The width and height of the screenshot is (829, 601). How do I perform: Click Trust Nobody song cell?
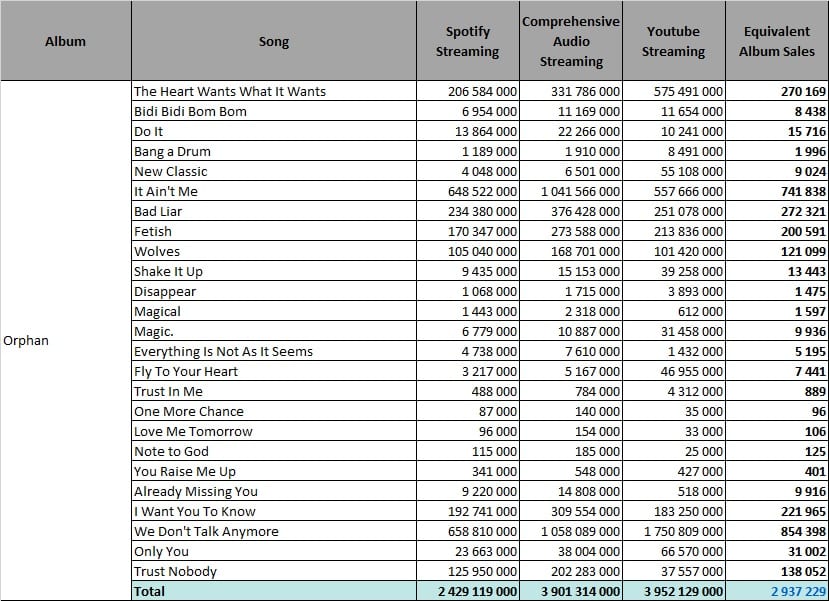(274, 571)
